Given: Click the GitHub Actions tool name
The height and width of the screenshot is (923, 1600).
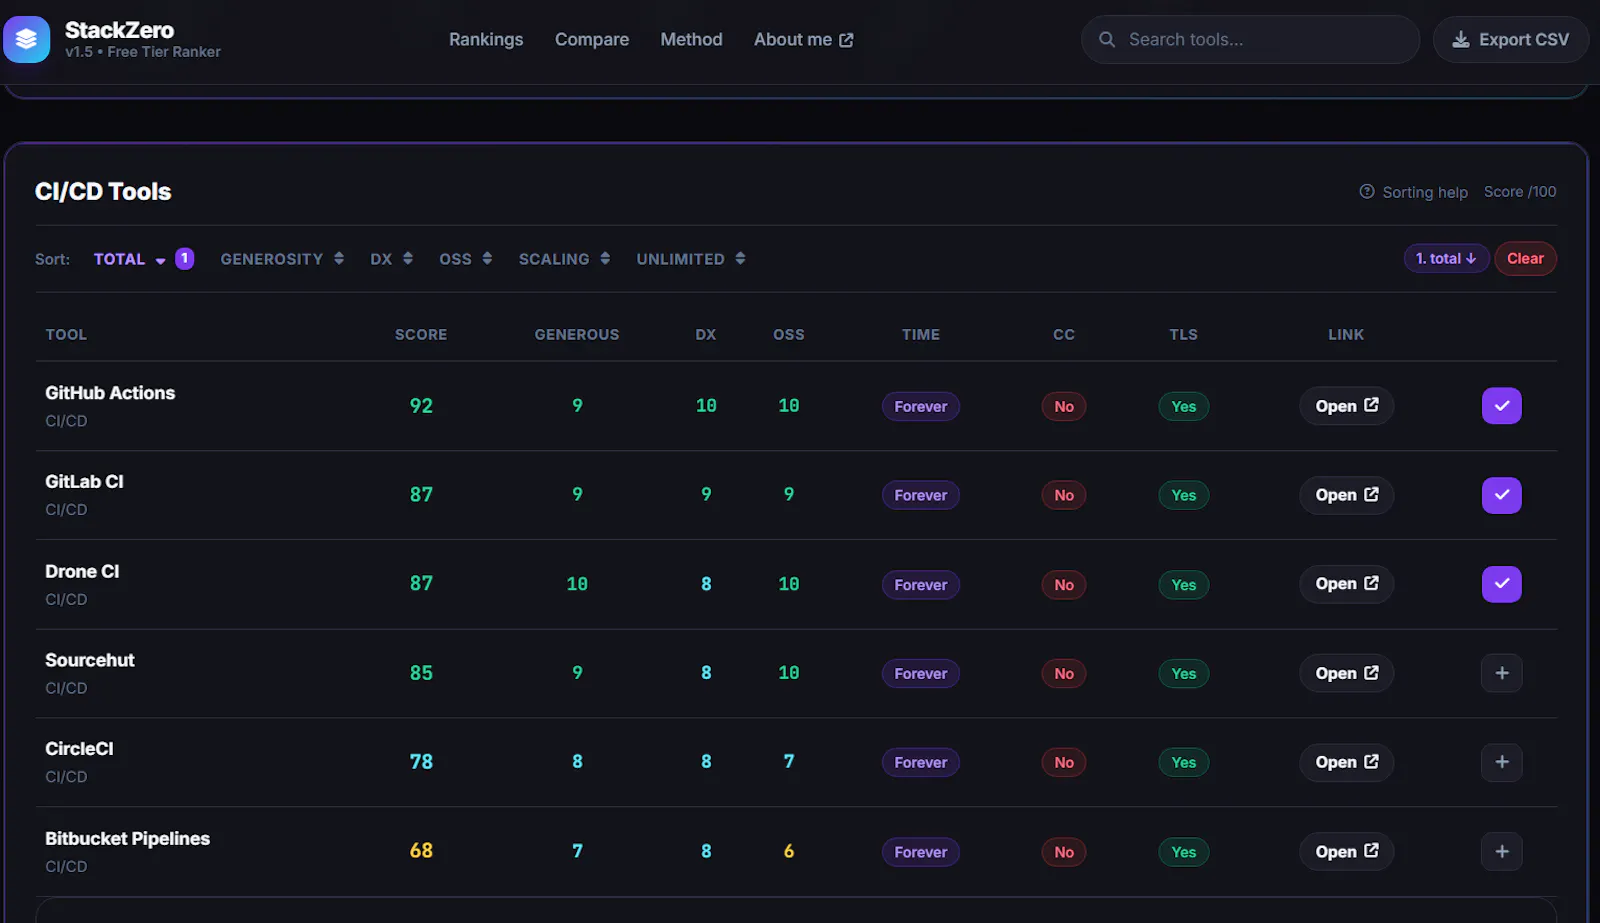Looking at the screenshot, I should tap(110, 393).
